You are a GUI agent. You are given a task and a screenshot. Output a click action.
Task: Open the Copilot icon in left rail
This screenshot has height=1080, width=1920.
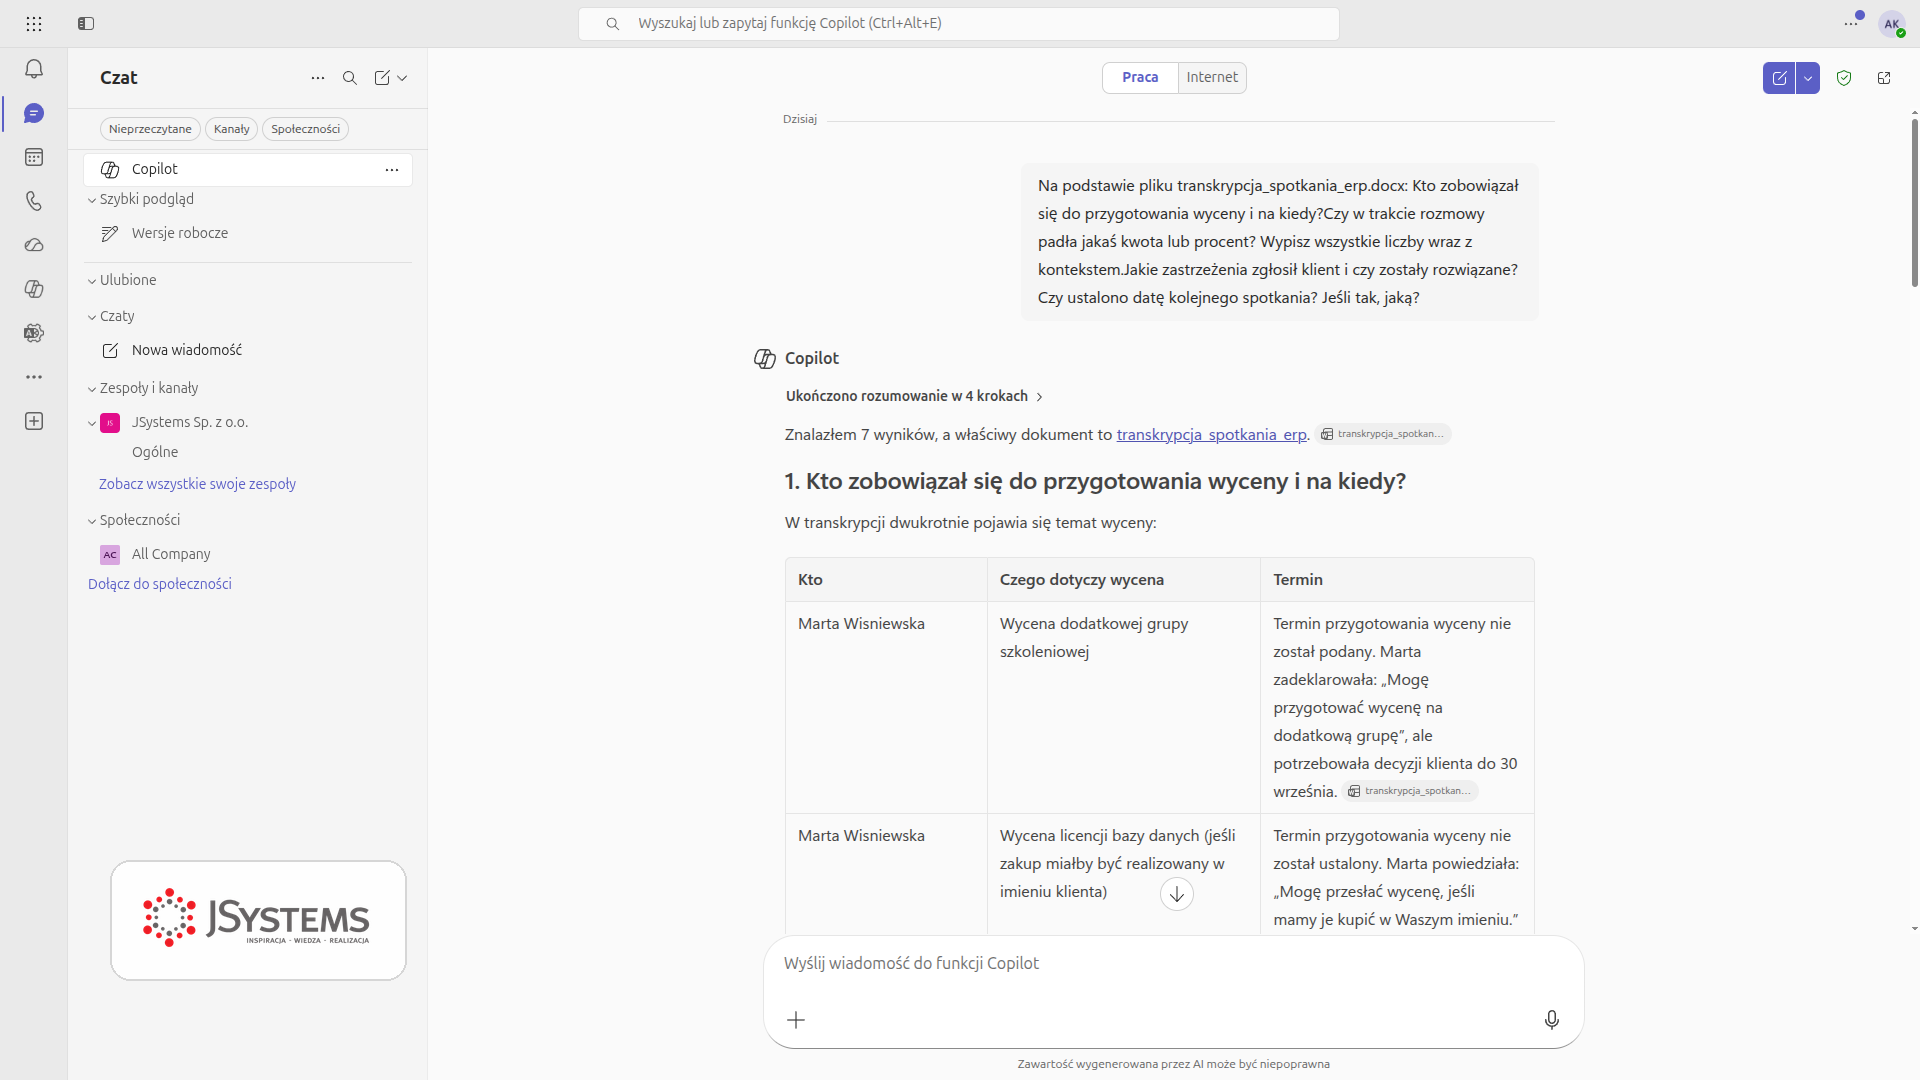pos(34,289)
